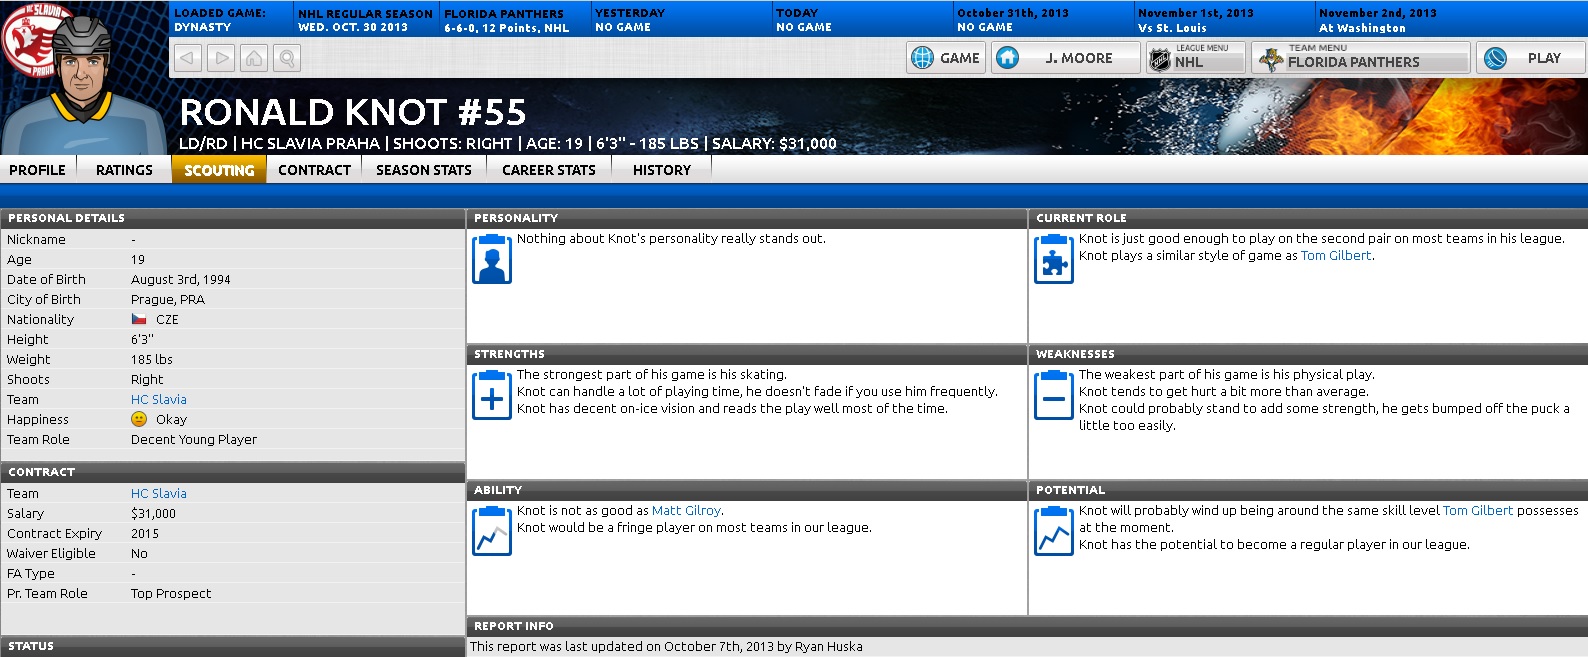
Task: Open Tom Gilbert link in Current Role
Action: [1336, 255]
